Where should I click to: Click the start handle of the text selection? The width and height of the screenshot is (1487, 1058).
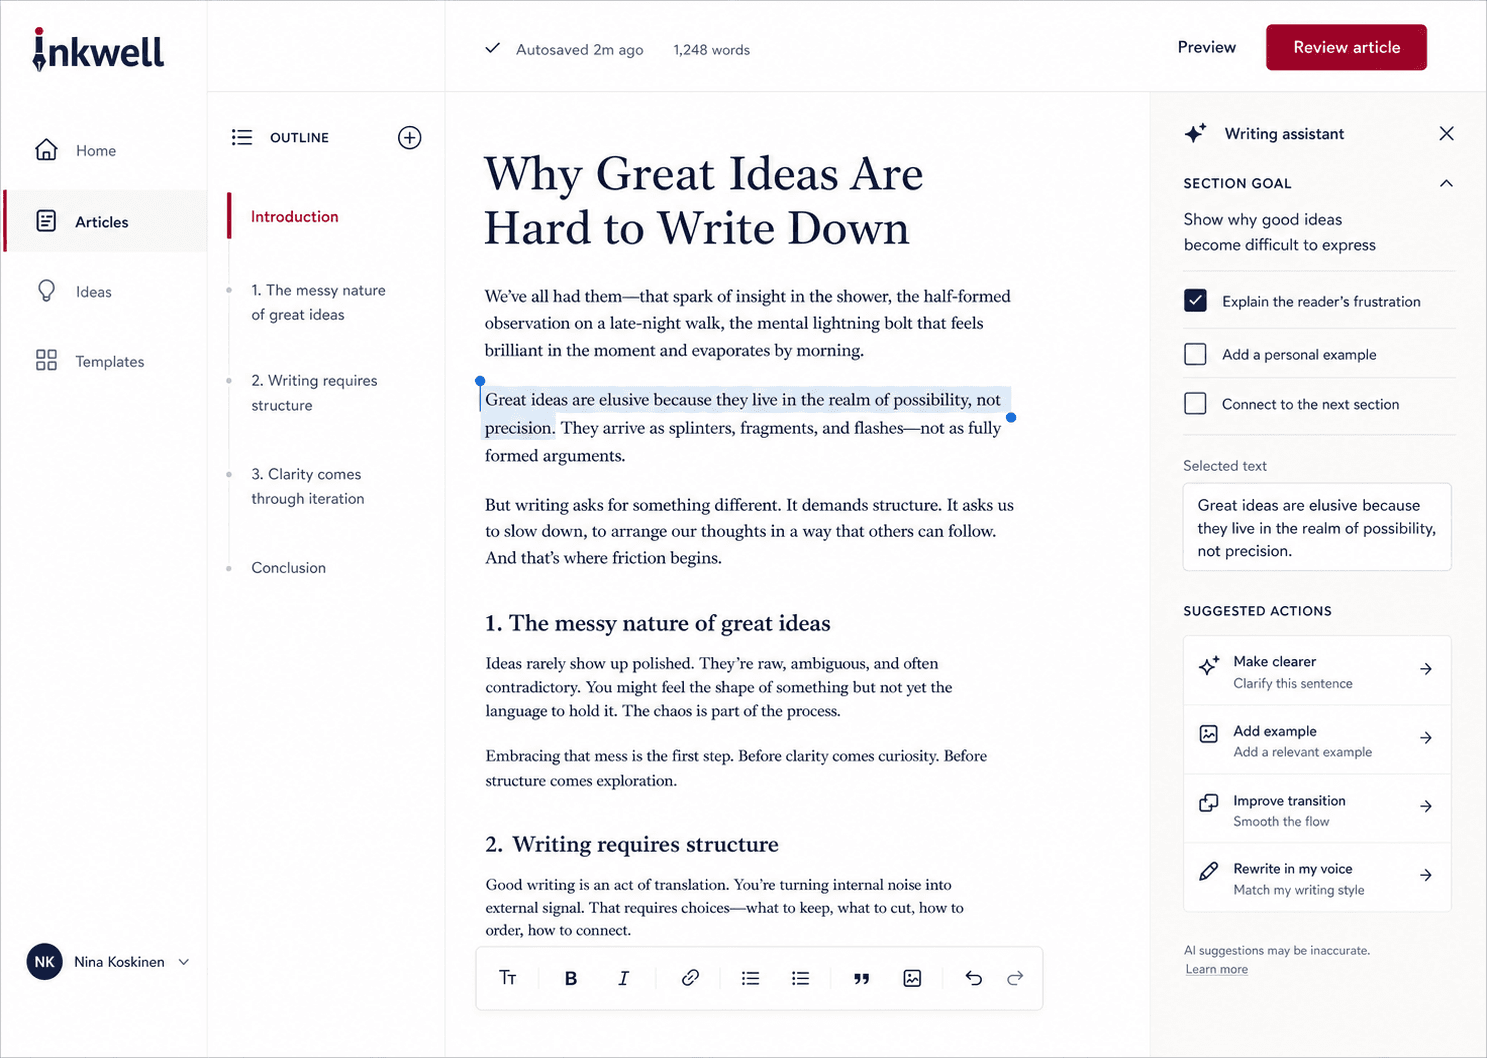[x=480, y=381]
